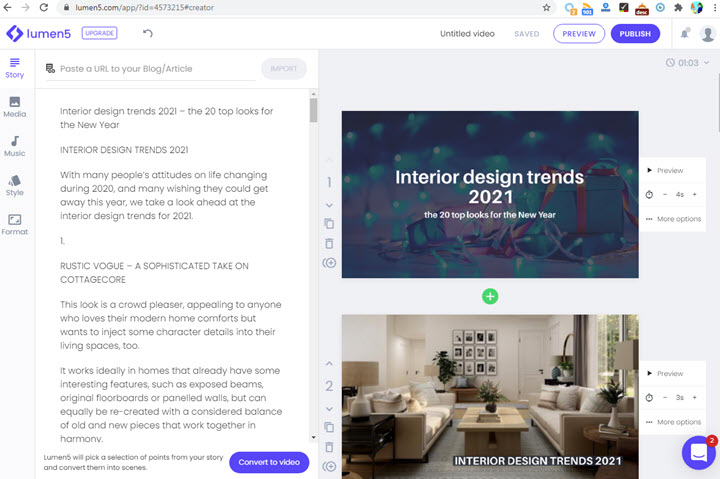Image resolution: width=720 pixels, height=479 pixels.
Task: Open the Story sidebar tab
Action: [x=15, y=68]
